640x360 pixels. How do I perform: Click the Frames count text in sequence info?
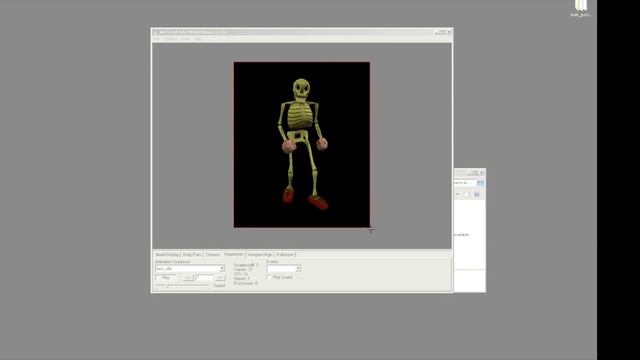tap(244, 269)
